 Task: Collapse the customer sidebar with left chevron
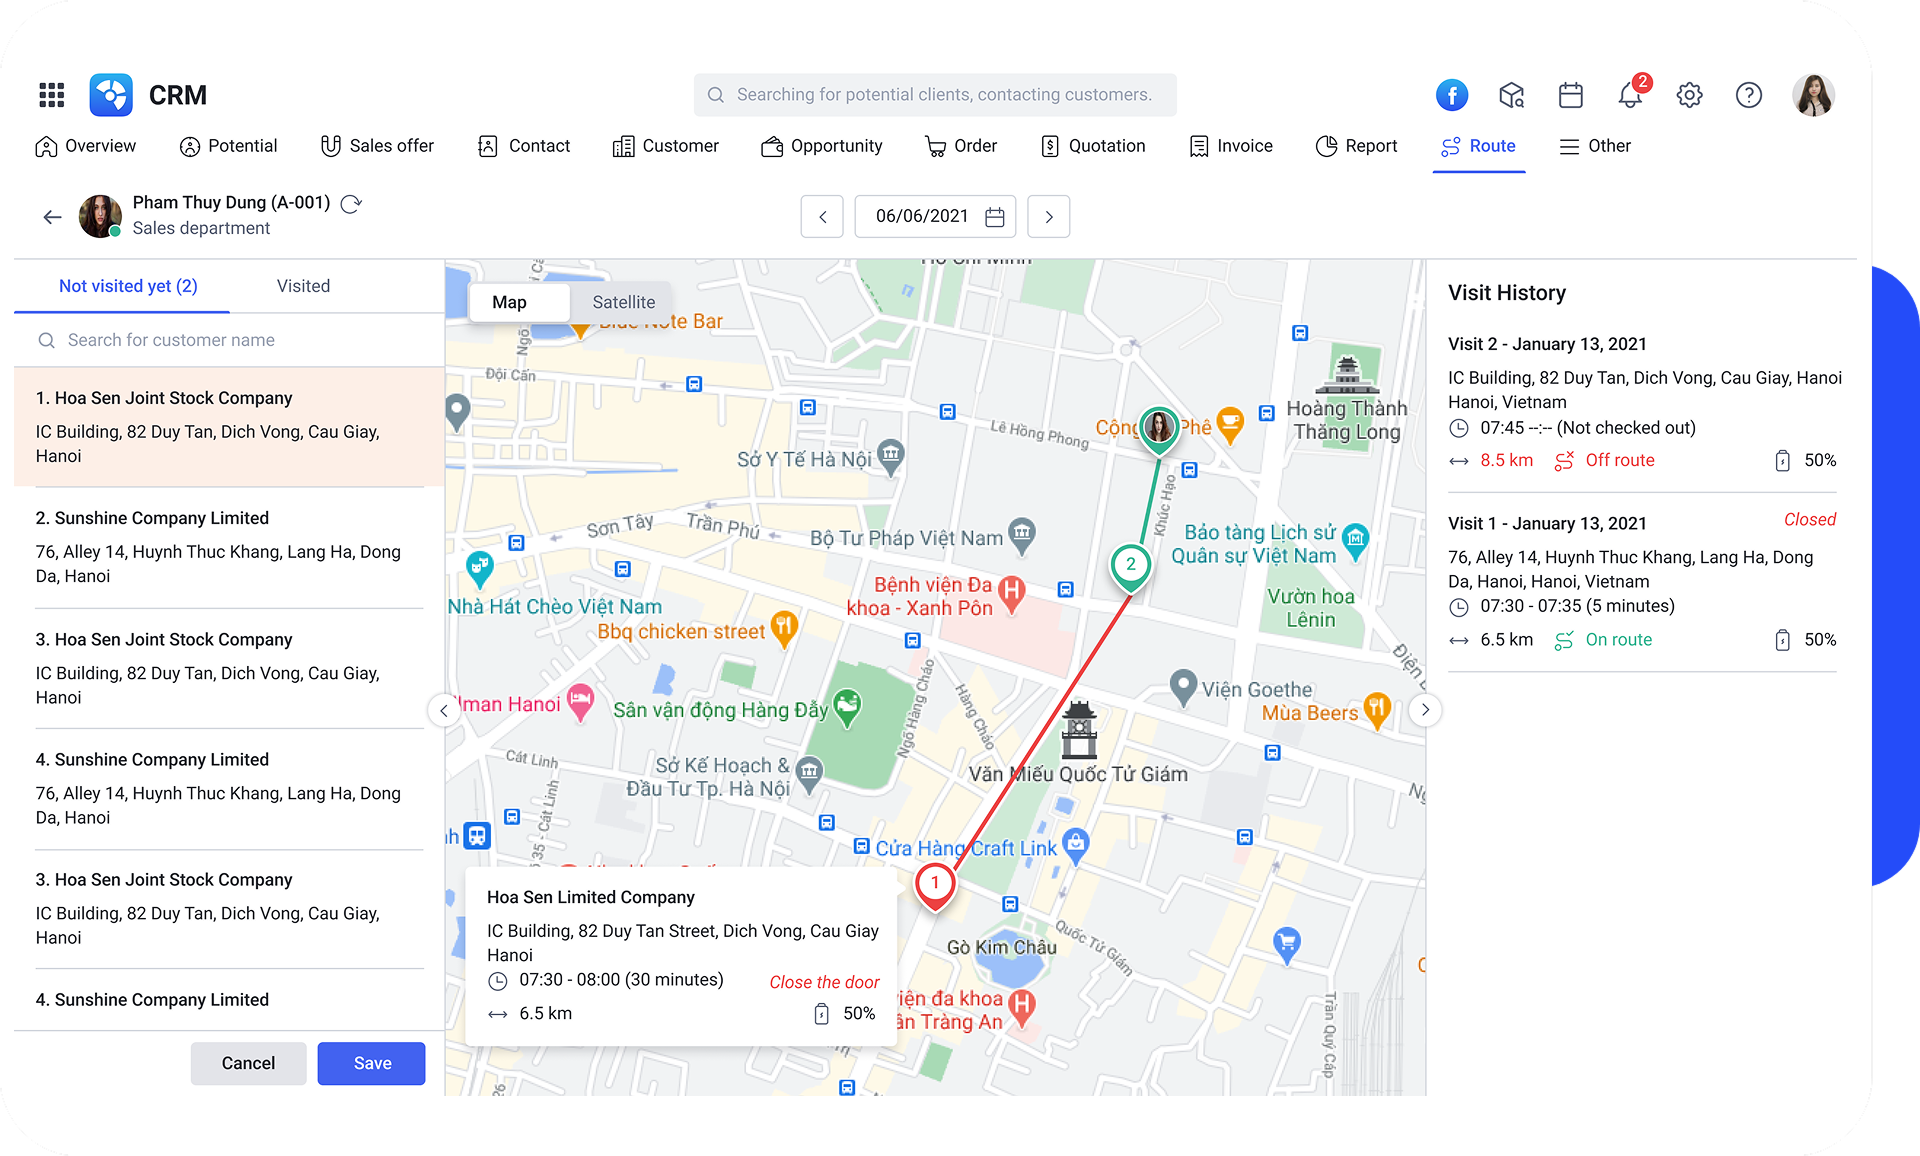444,710
